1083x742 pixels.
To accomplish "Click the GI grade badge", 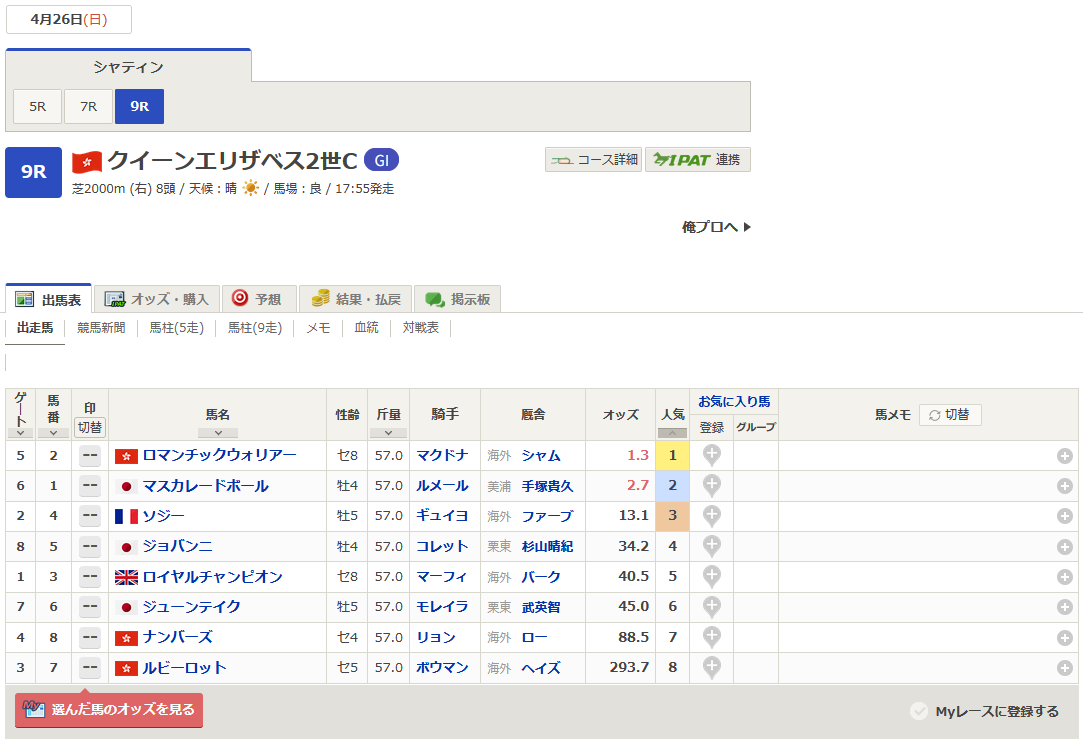I will (x=381, y=160).
